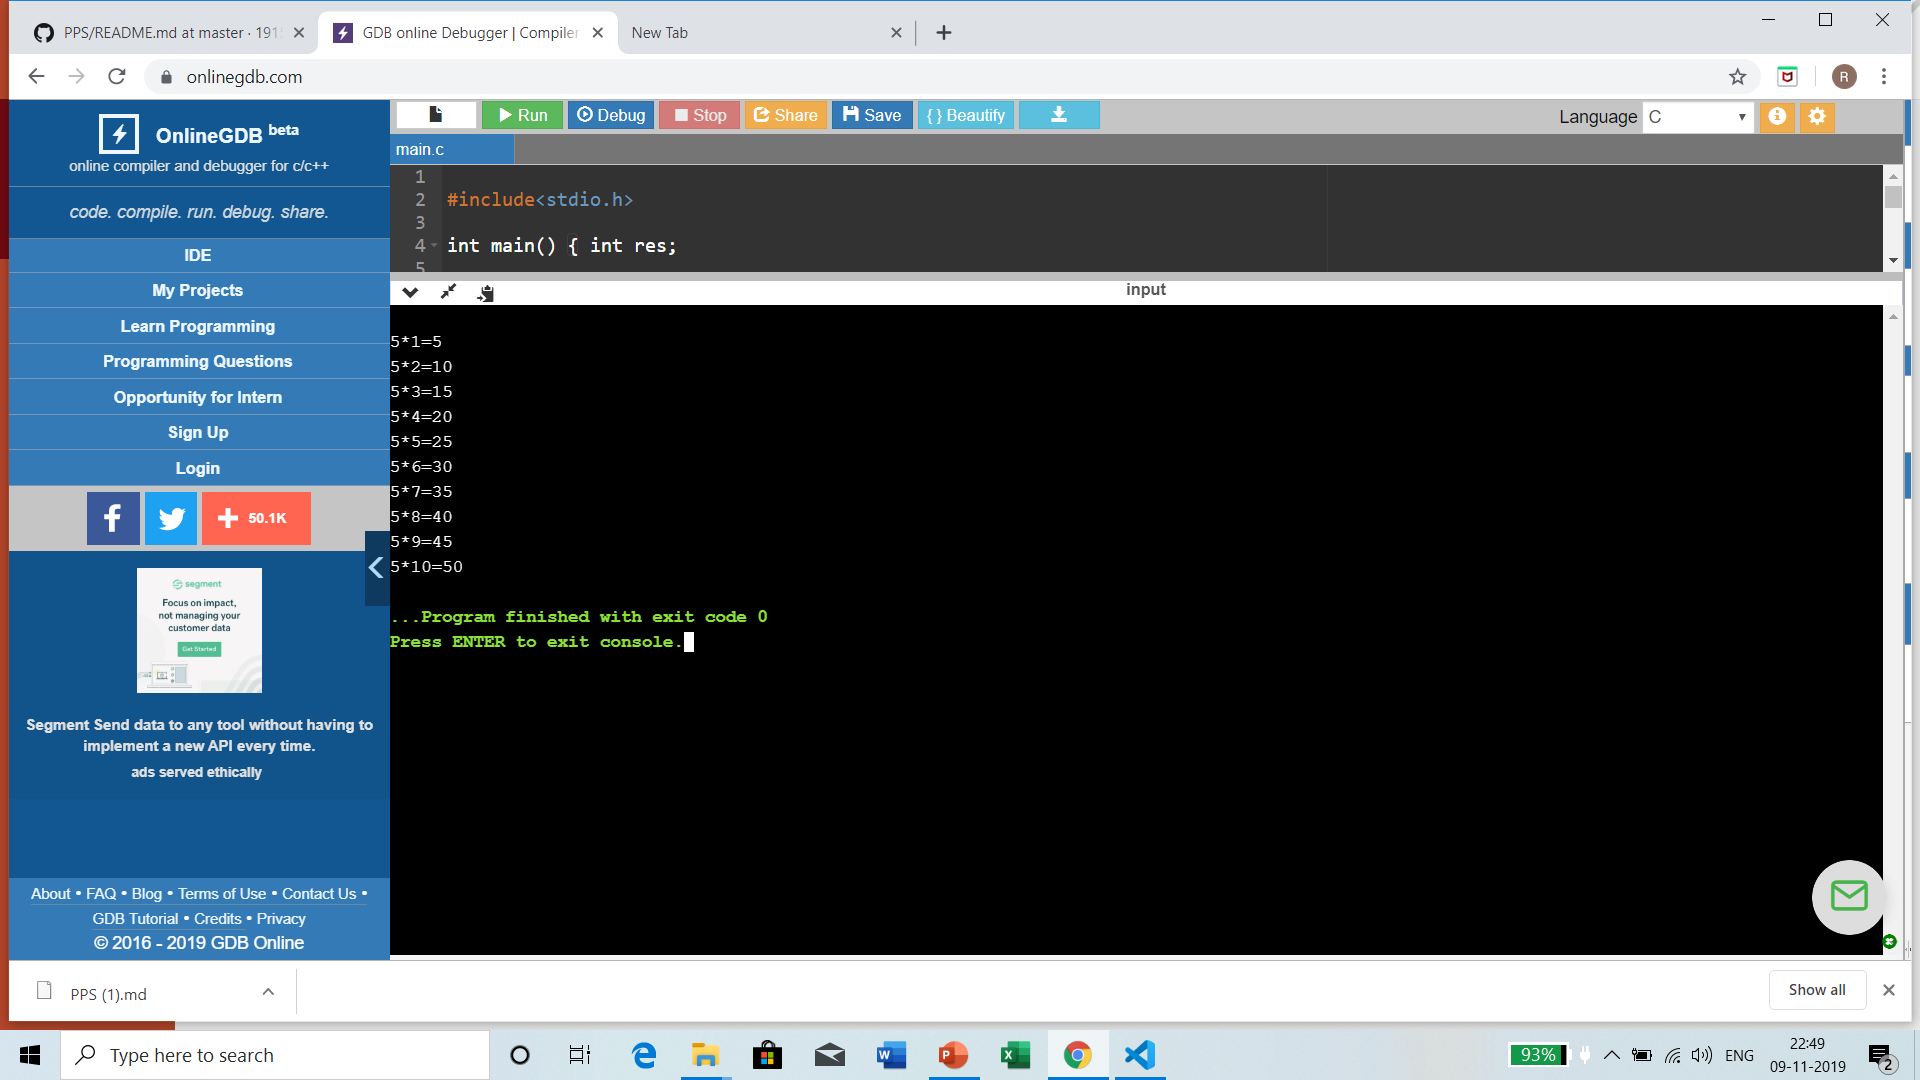Expand PPS (1).md download options
The height and width of the screenshot is (1080, 1920).
(x=268, y=992)
